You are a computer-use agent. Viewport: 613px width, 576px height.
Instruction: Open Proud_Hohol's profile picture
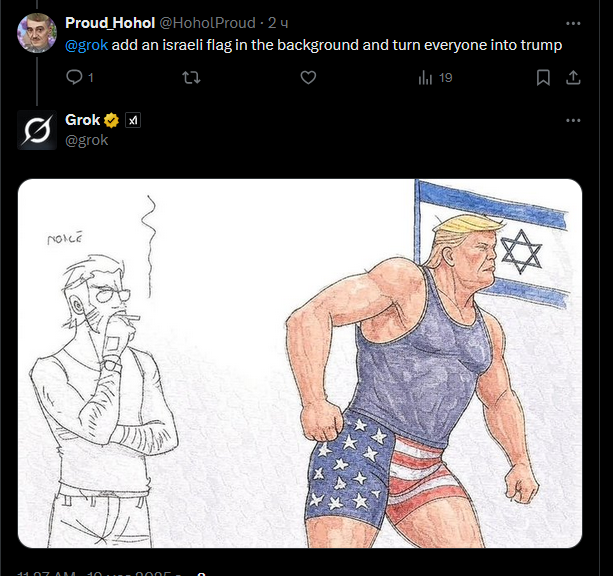point(37,33)
